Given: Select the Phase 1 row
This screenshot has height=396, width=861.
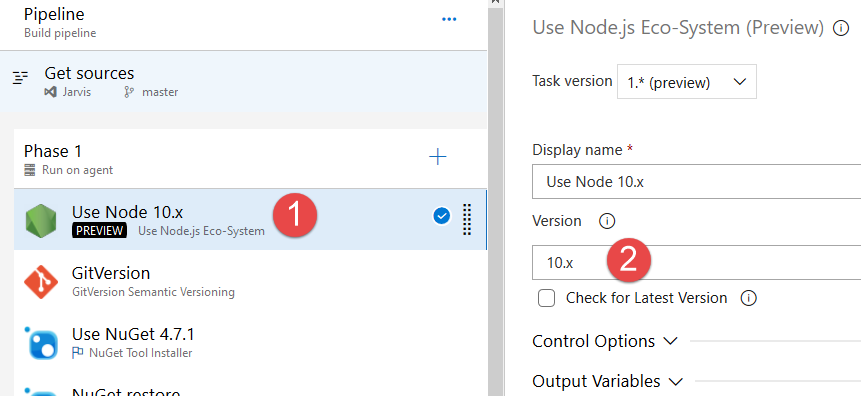Looking at the screenshot, I should [250, 159].
